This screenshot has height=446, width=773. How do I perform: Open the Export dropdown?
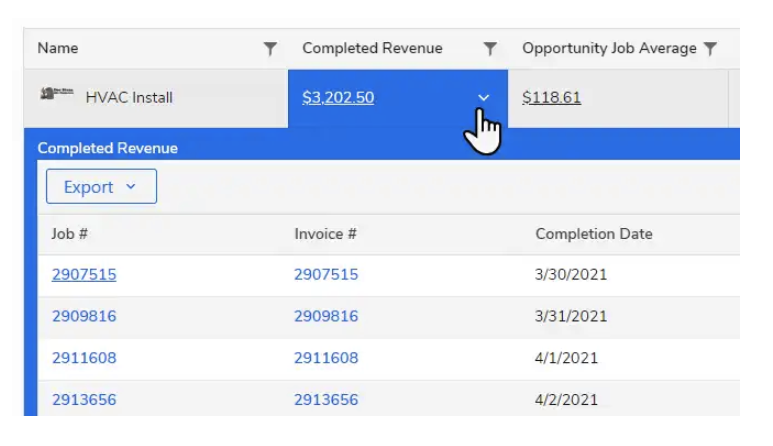[102, 187]
